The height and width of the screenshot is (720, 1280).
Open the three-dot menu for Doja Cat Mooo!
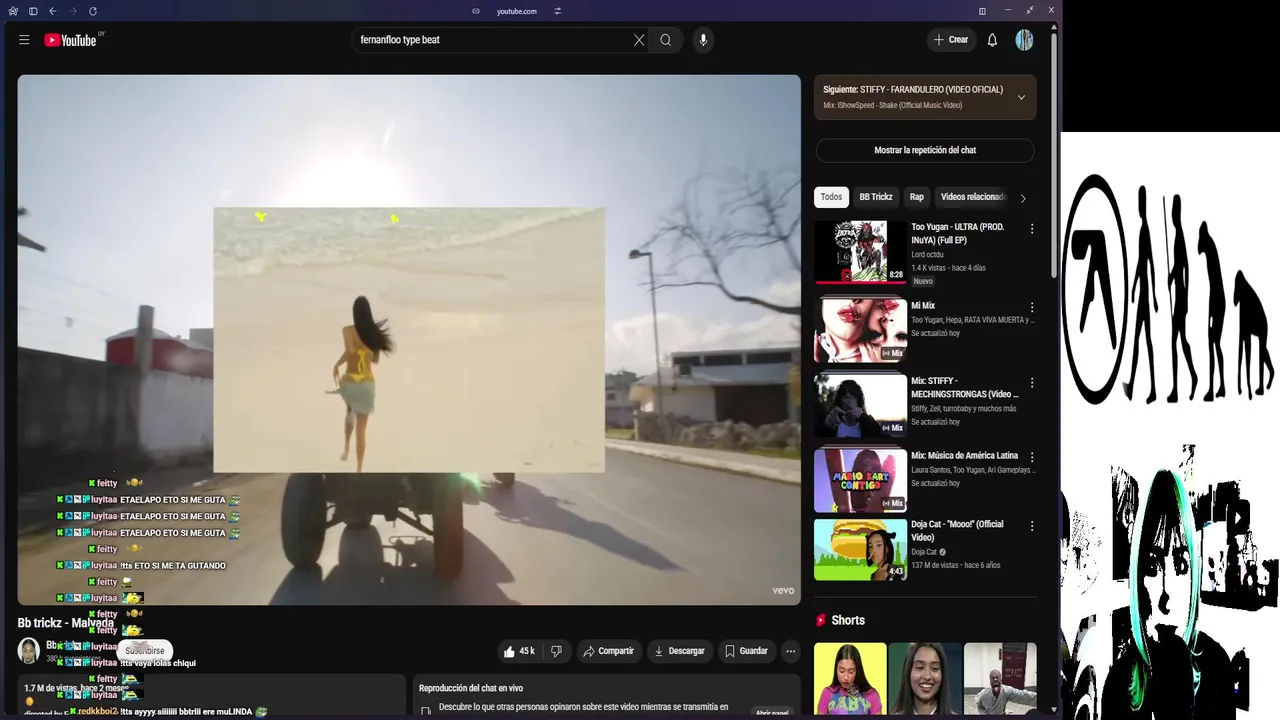1032,526
